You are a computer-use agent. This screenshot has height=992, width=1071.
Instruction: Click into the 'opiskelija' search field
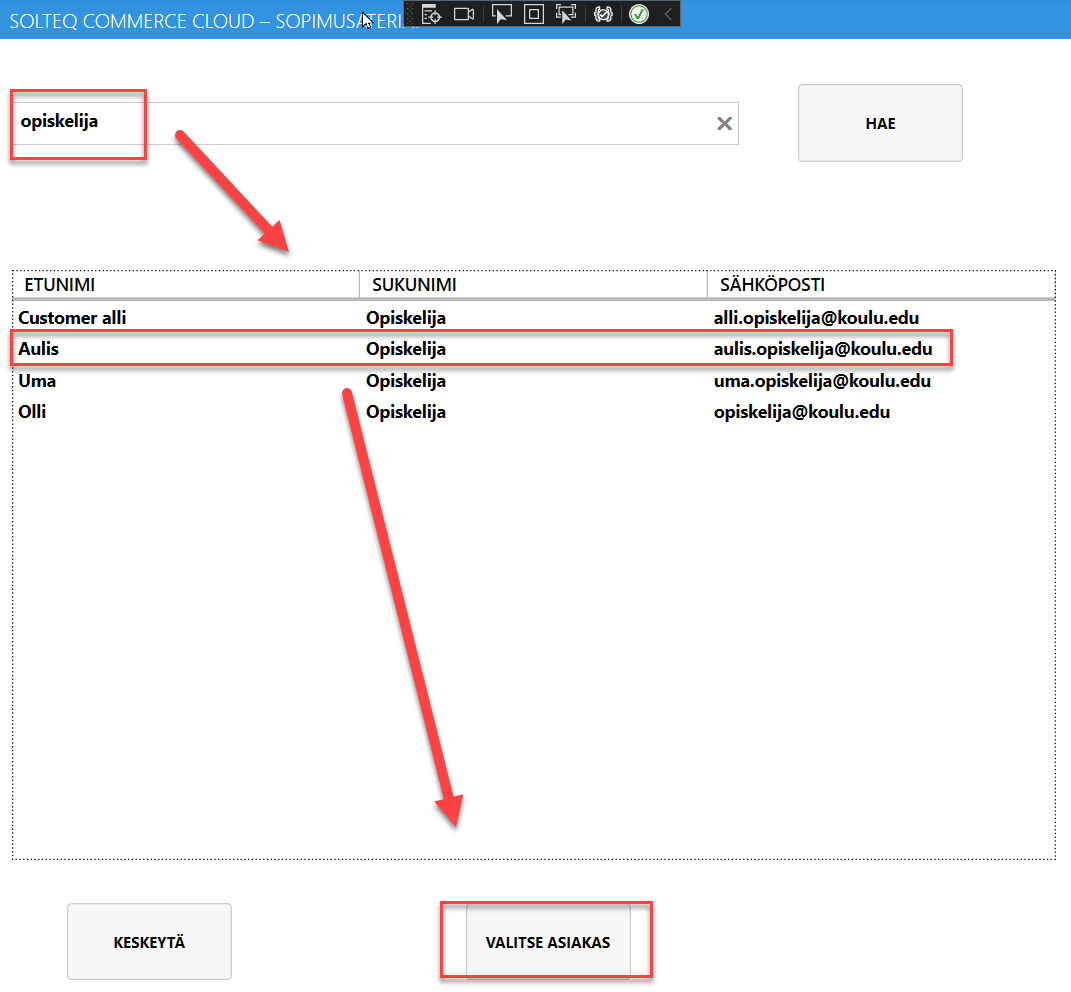(400, 123)
